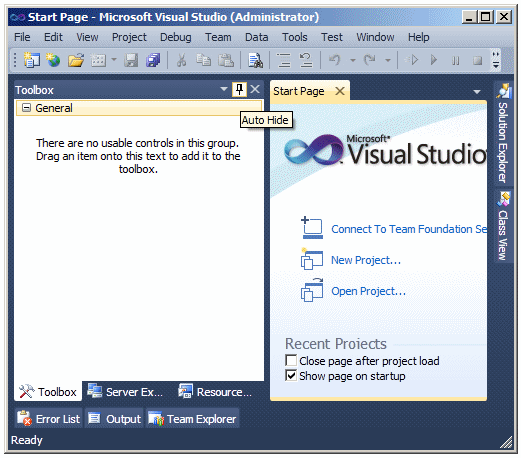The width and height of the screenshot is (521, 458).
Task: Uncheck Show page on startup
Action: [x=291, y=376]
